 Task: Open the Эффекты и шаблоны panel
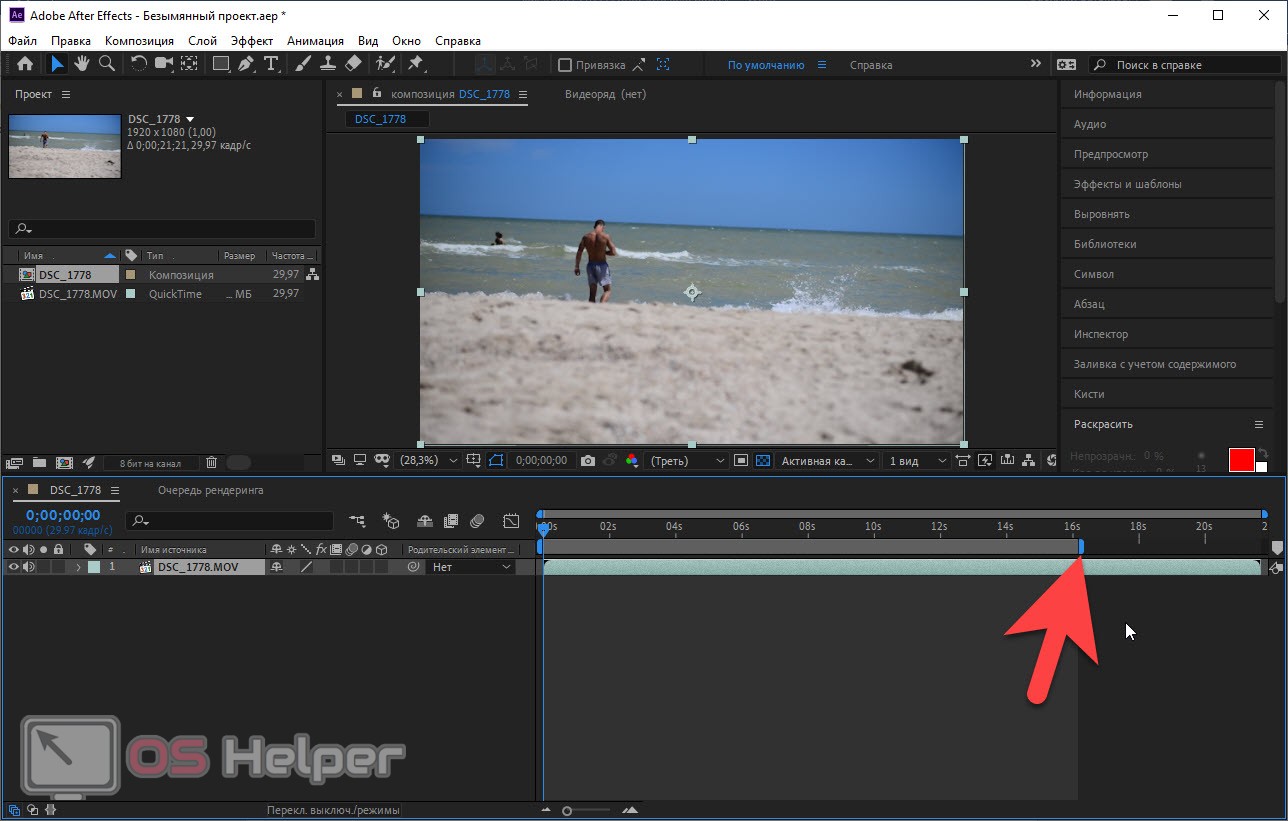[1127, 184]
